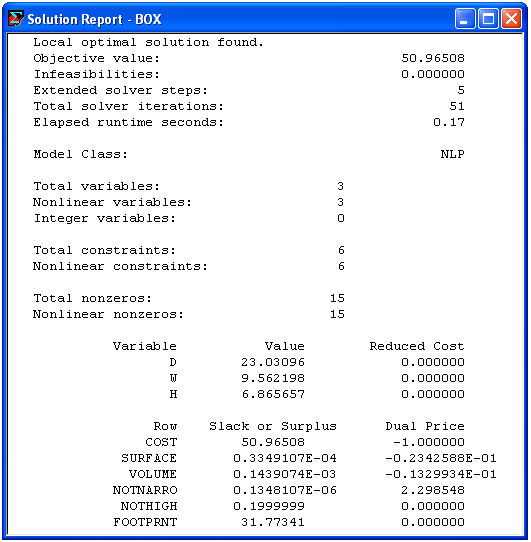Minimize the Solution Report window
This screenshot has width=531, height=542.
(465, 19)
